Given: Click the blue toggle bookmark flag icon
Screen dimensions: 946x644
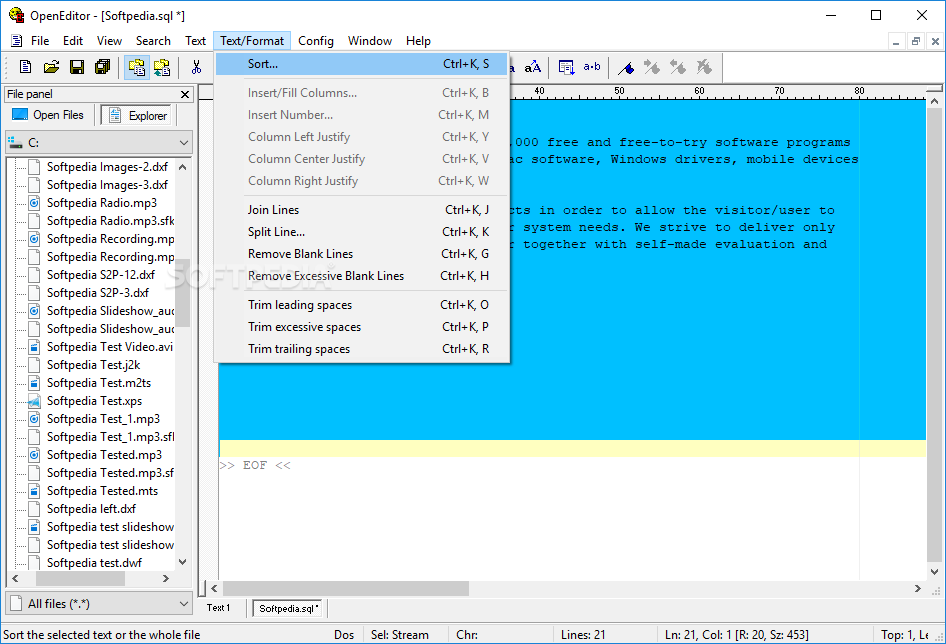Looking at the screenshot, I should point(626,68).
